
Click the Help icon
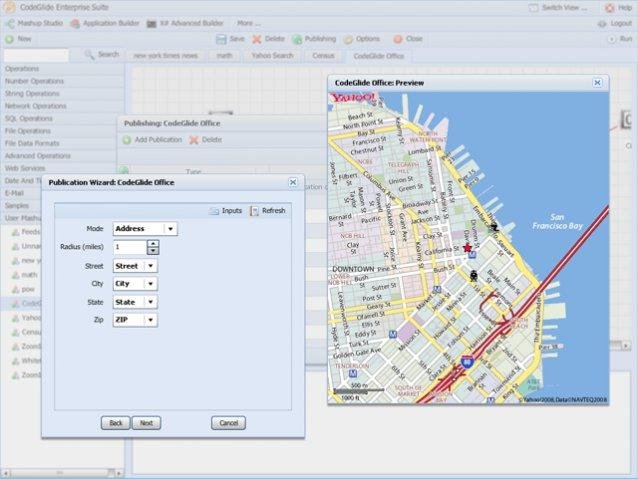pos(610,7)
